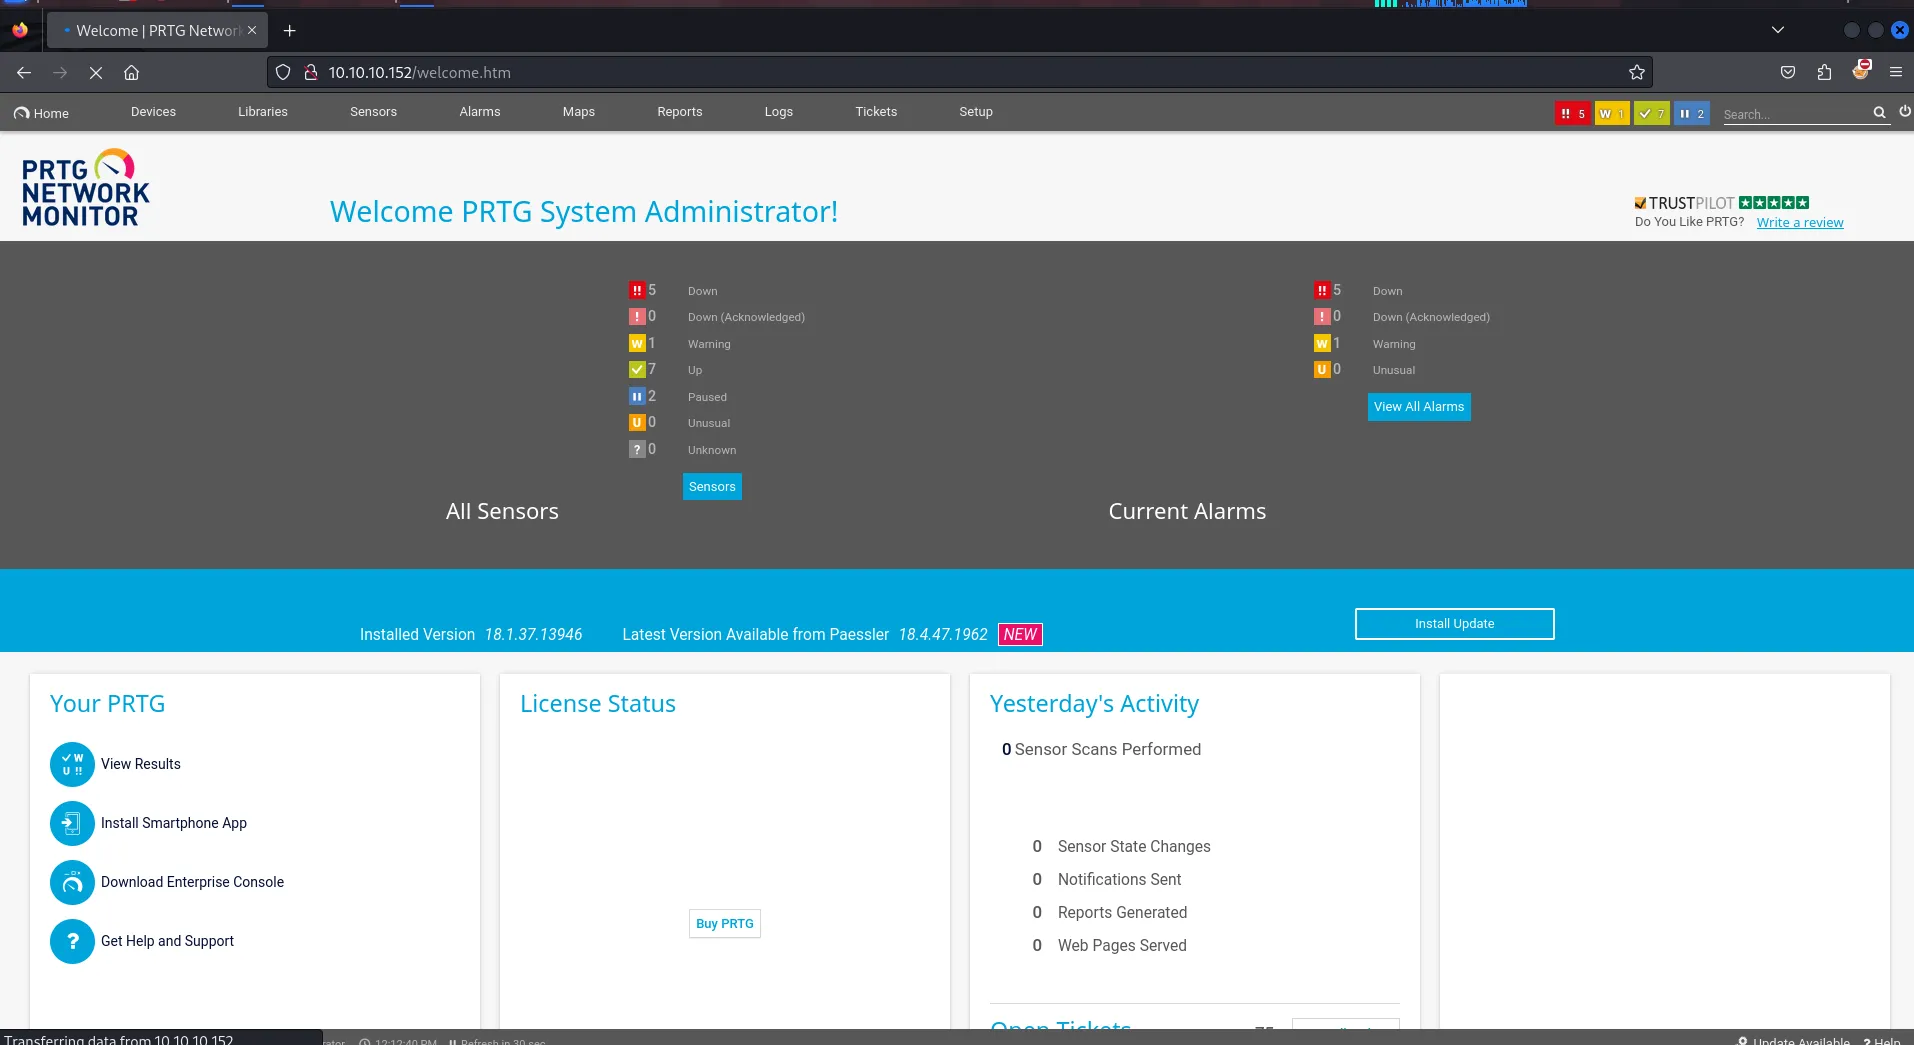1914x1045 pixels.
Task: Click Sensor State Changes activity row
Action: click(x=1121, y=847)
